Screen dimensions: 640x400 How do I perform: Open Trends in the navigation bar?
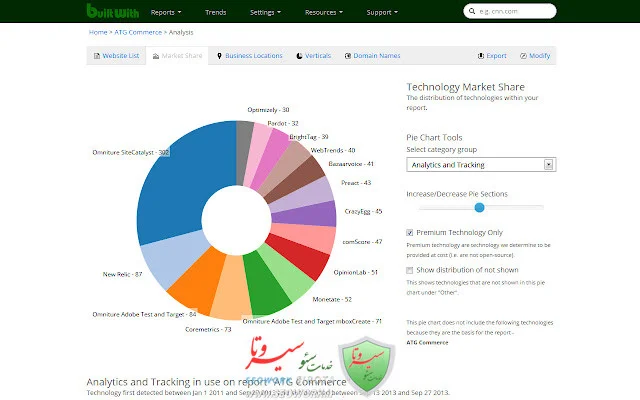pyautogui.click(x=216, y=13)
